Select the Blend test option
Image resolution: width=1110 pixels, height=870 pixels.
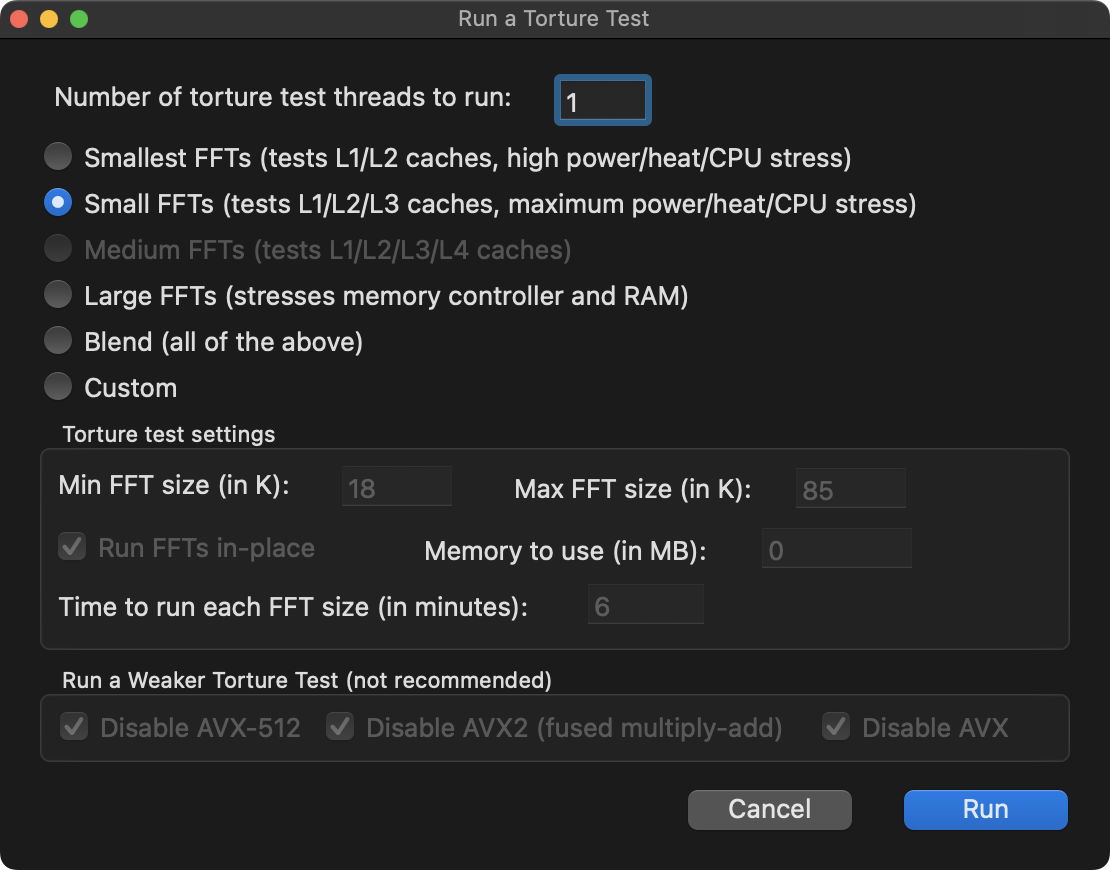pyautogui.click(x=58, y=341)
